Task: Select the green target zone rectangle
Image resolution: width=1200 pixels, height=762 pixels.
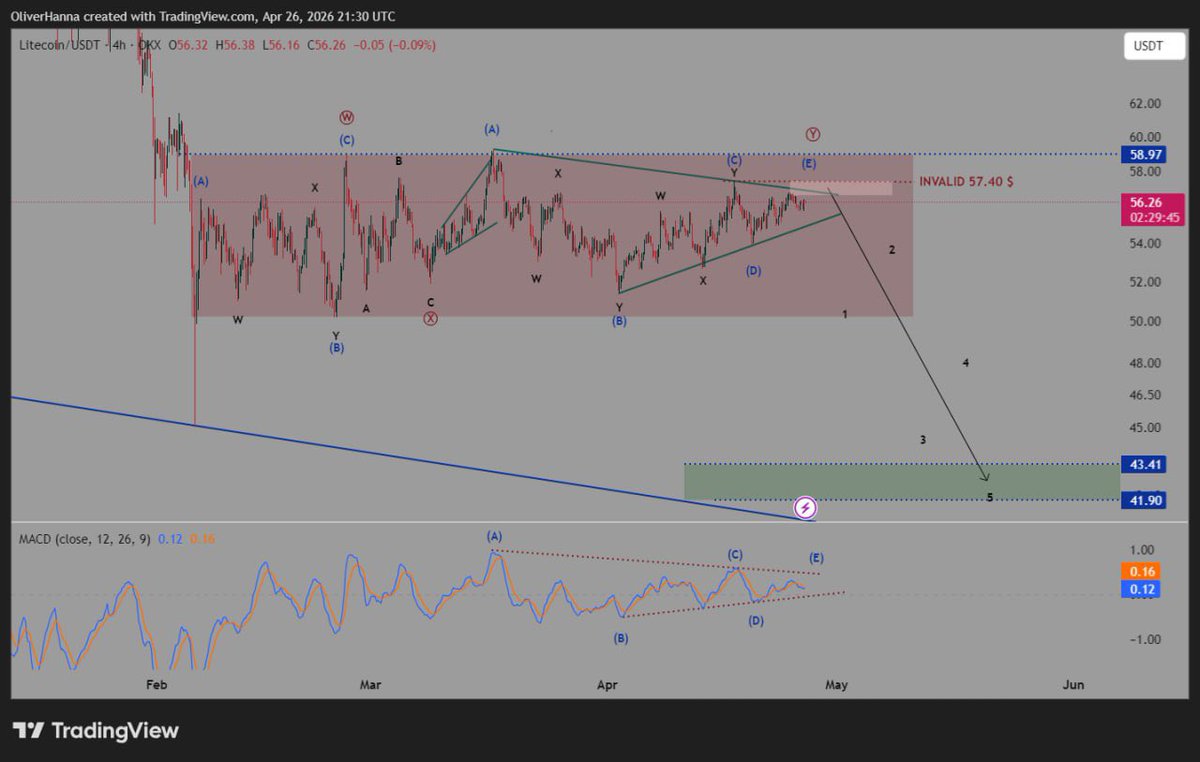Action: tap(902, 482)
